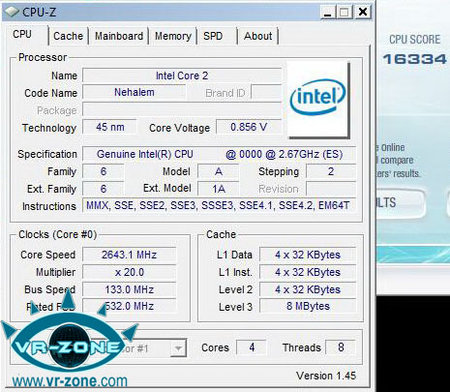Screen dimensions: 450x392
Task: Select the Memory tab
Action: [x=173, y=36]
